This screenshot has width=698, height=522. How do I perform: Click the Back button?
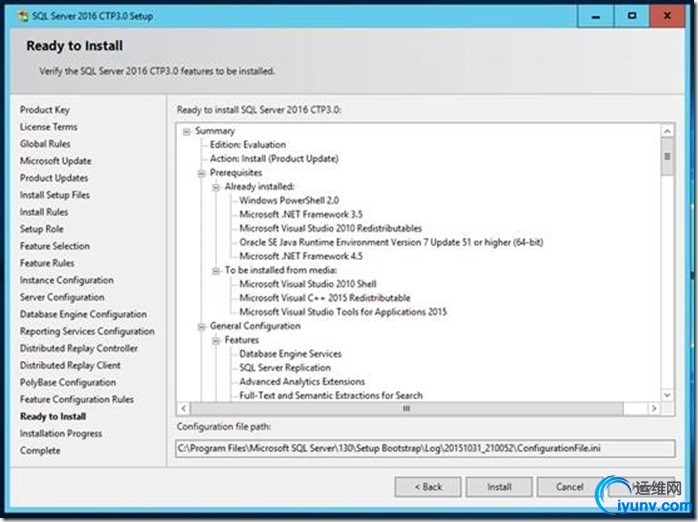(x=428, y=487)
